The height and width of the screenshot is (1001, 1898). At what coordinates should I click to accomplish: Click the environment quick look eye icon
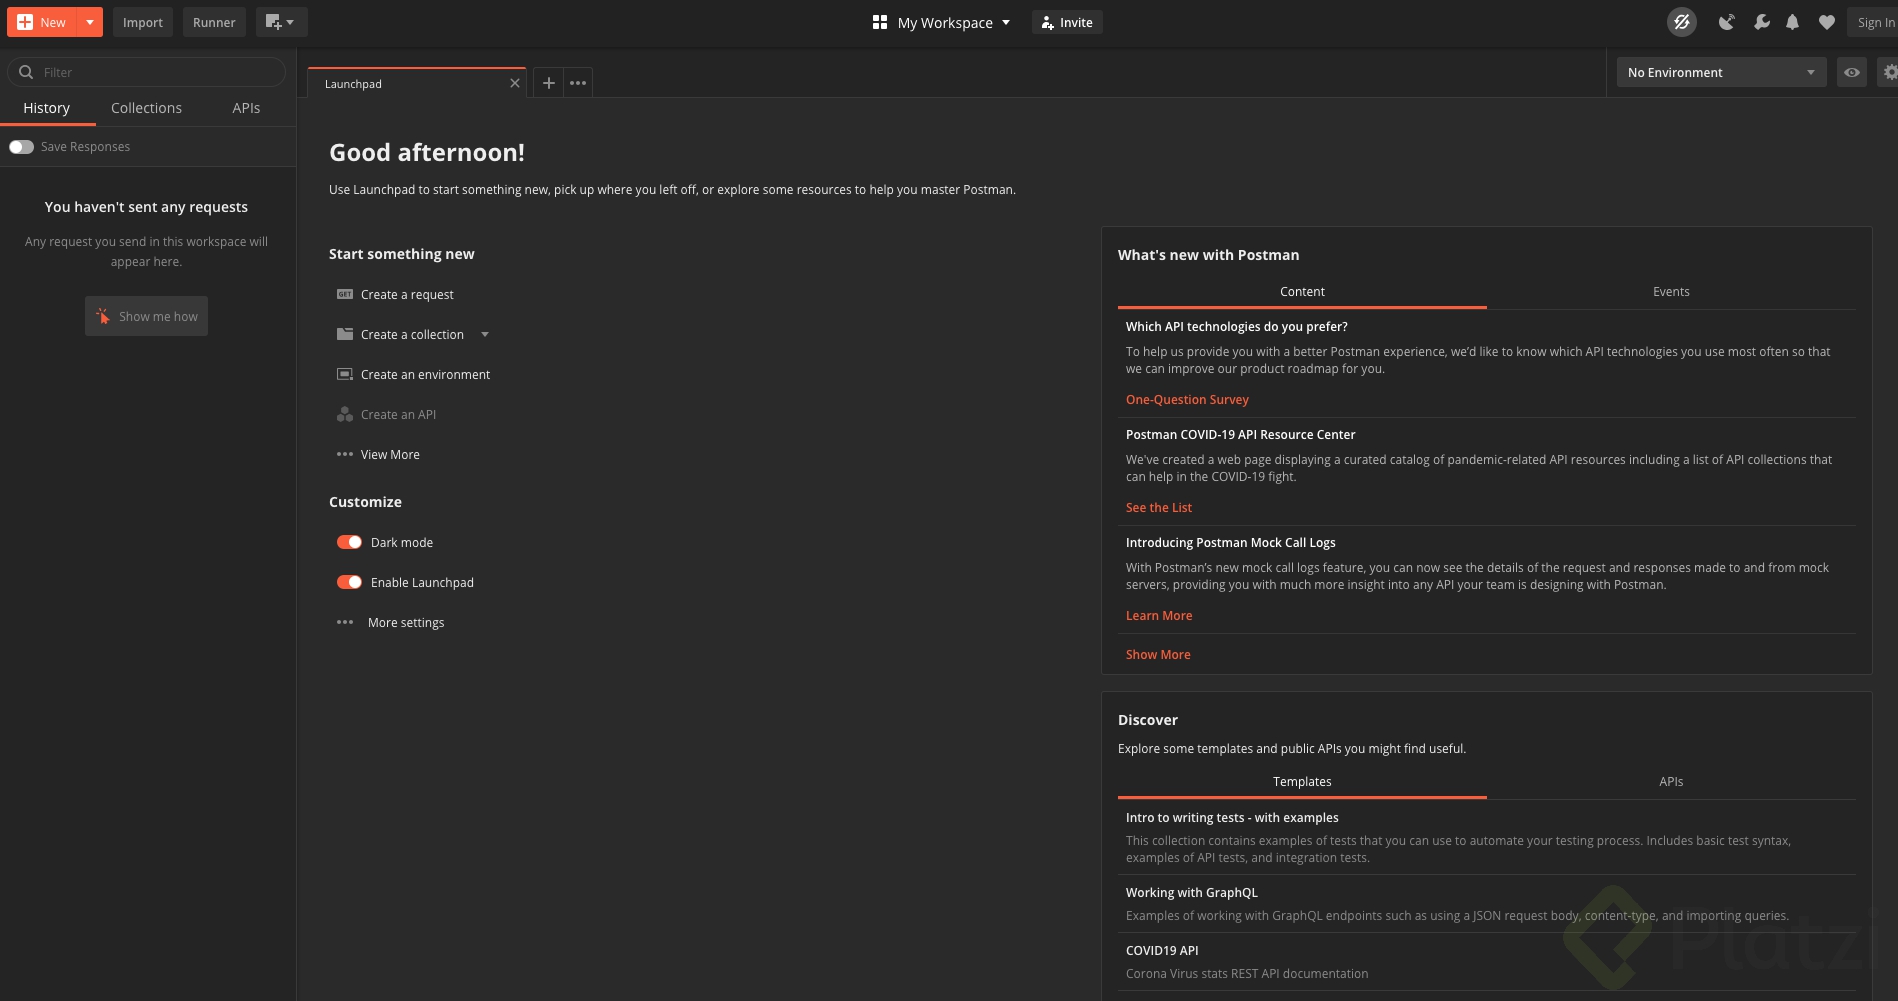pyautogui.click(x=1852, y=72)
